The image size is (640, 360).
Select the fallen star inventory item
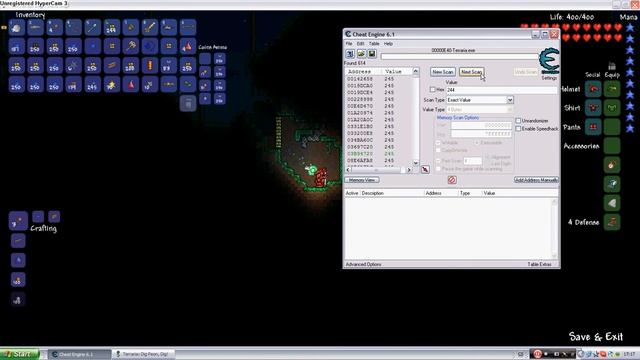(x=111, y=84)
